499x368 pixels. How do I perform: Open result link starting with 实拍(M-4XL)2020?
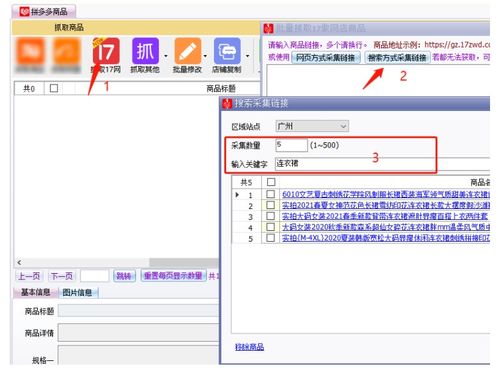tap(386, 238)
